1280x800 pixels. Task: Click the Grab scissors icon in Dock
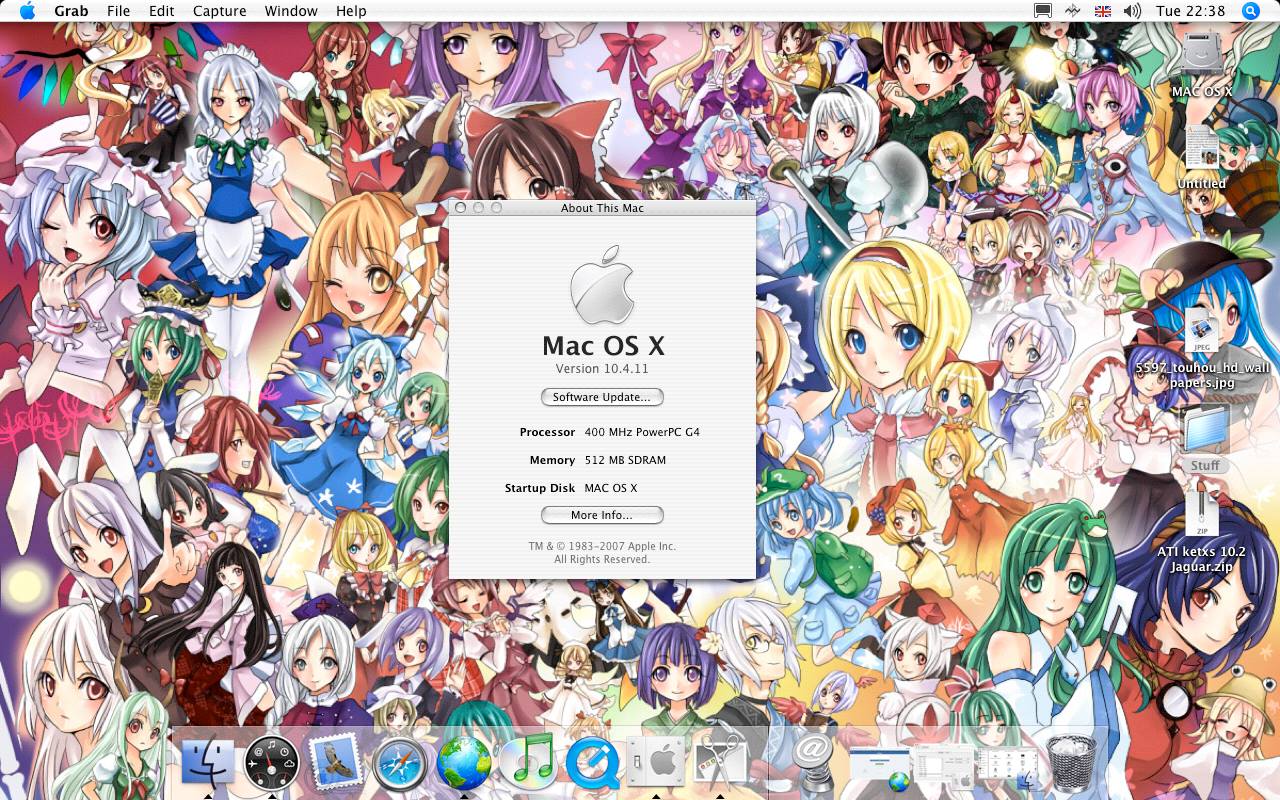coord(720,762)
